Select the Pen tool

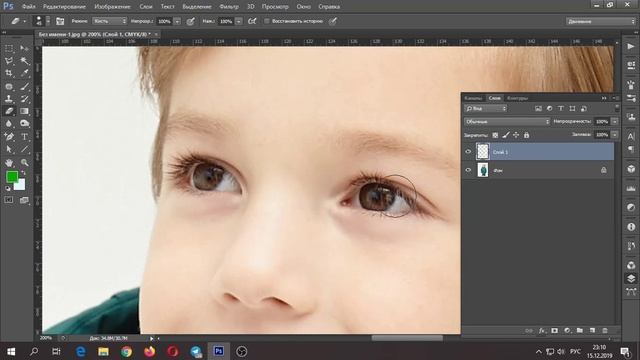9,137
